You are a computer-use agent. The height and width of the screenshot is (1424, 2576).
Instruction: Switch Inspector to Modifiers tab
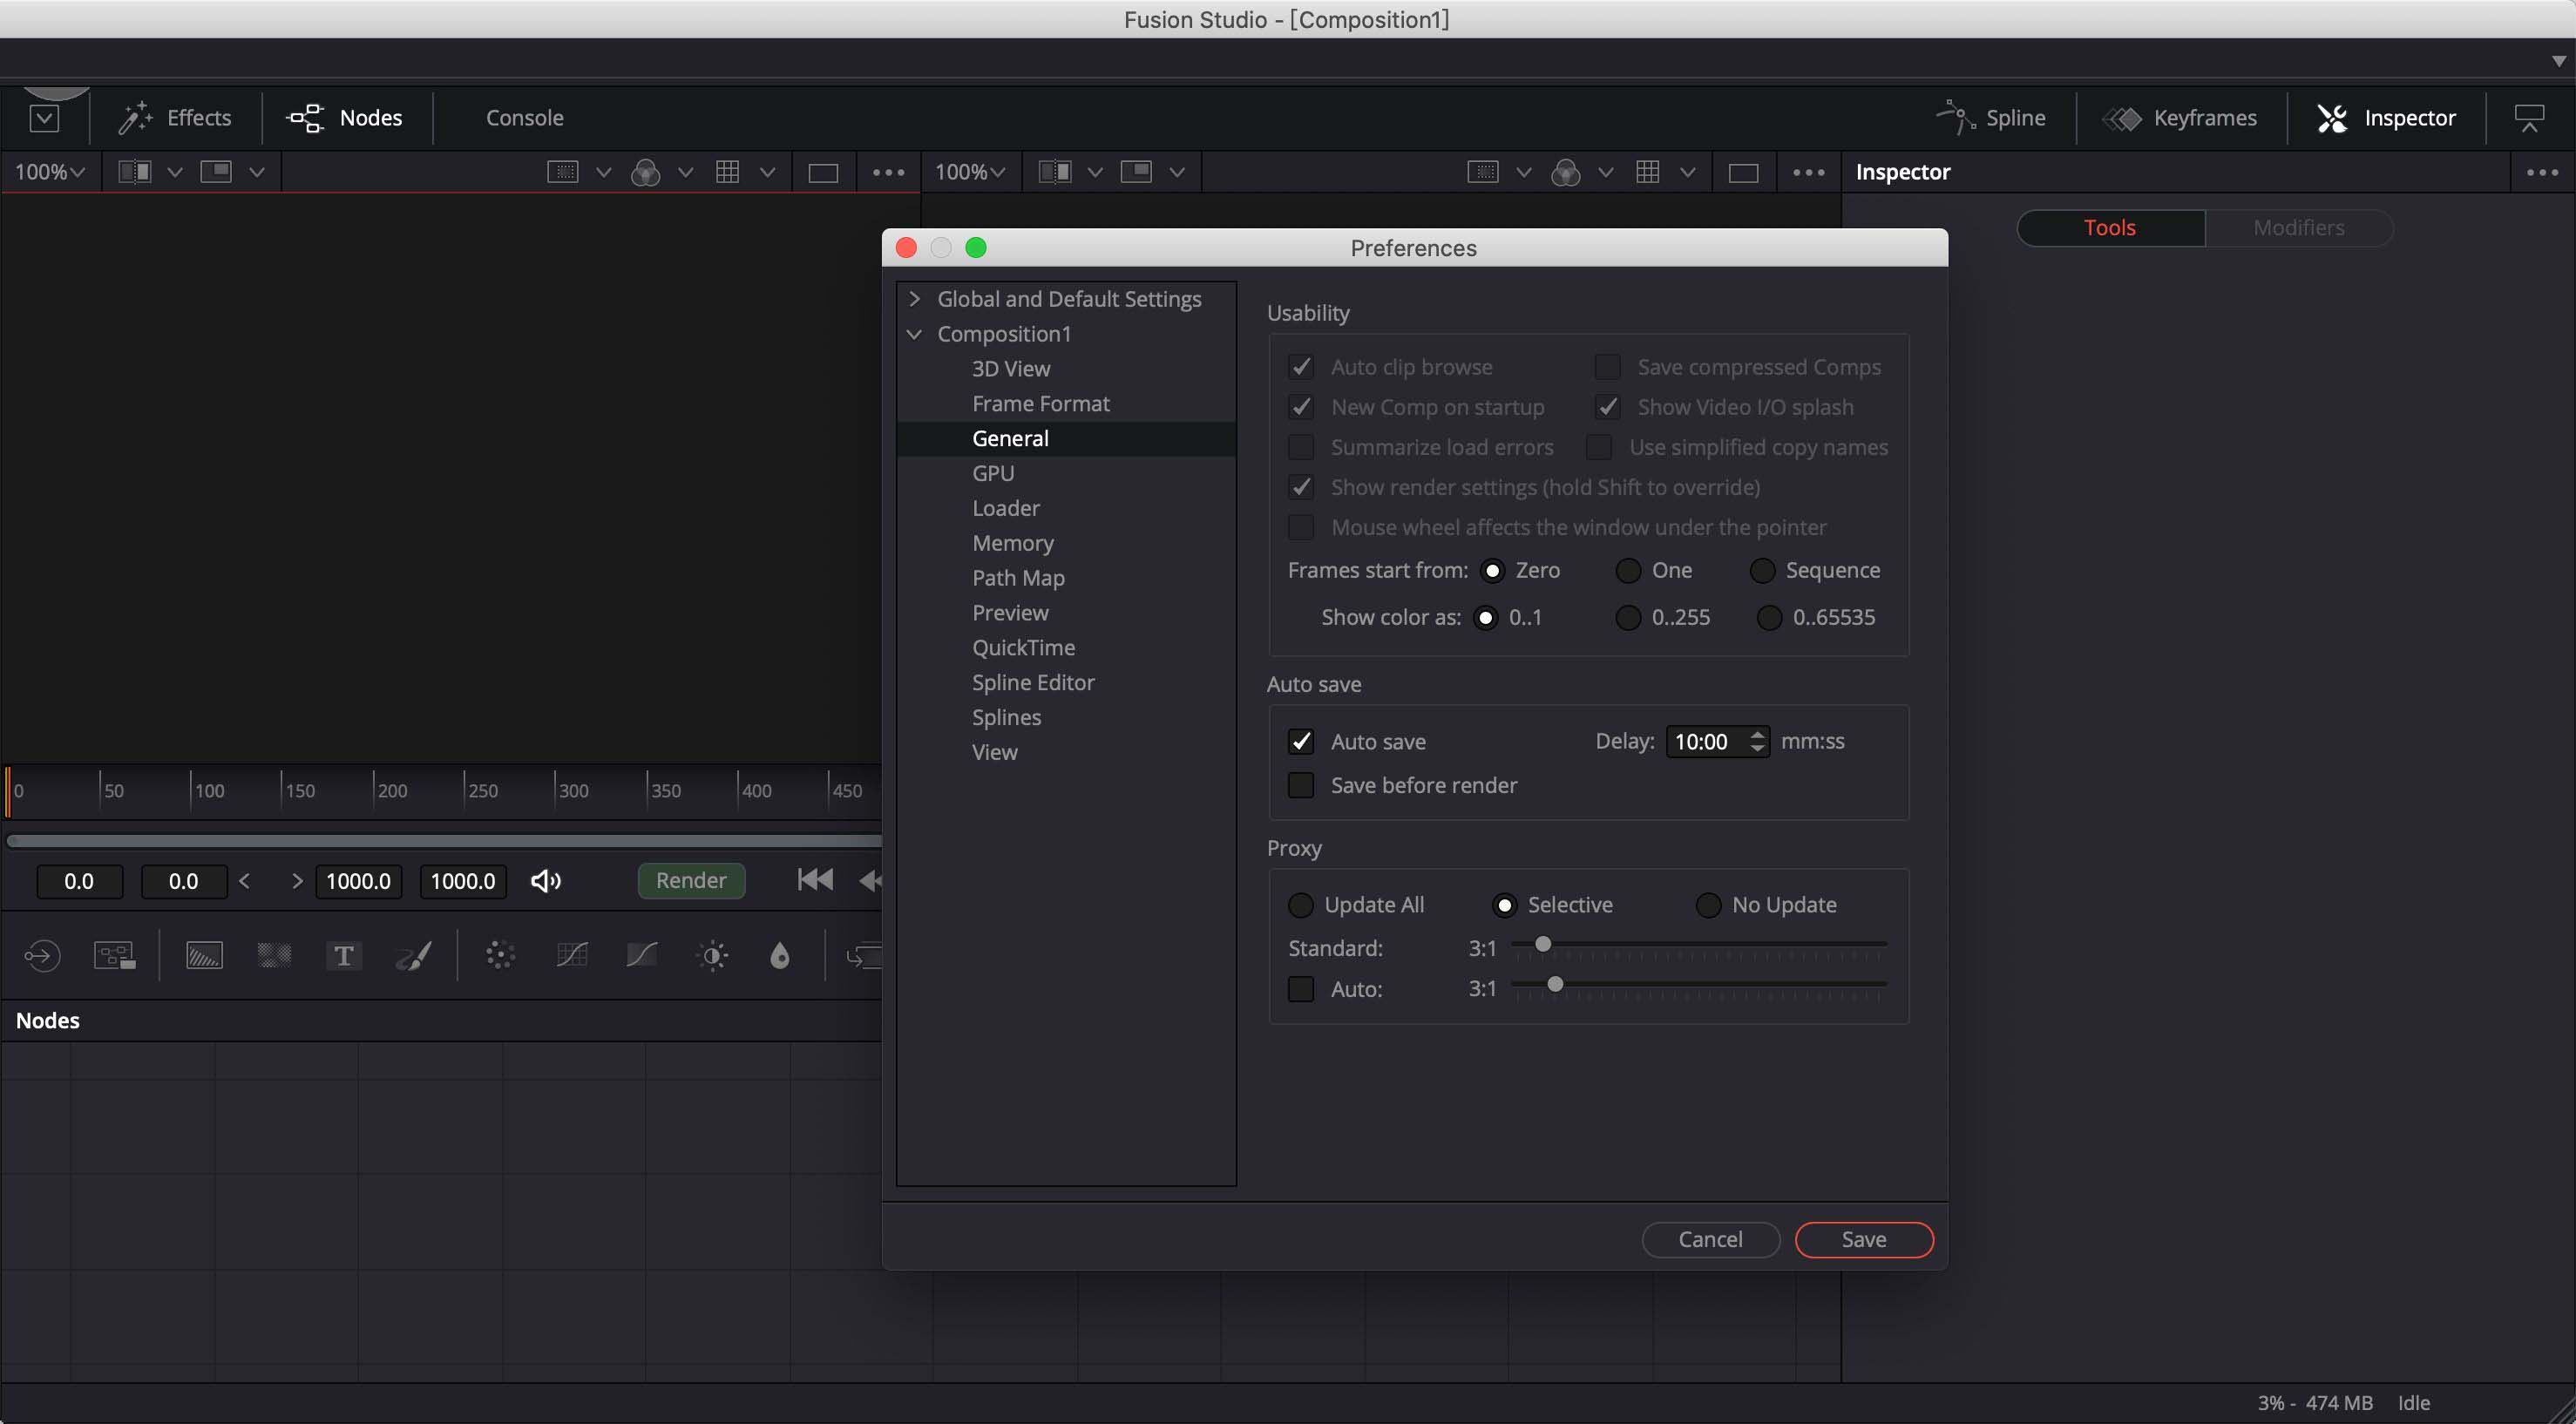2298,228
